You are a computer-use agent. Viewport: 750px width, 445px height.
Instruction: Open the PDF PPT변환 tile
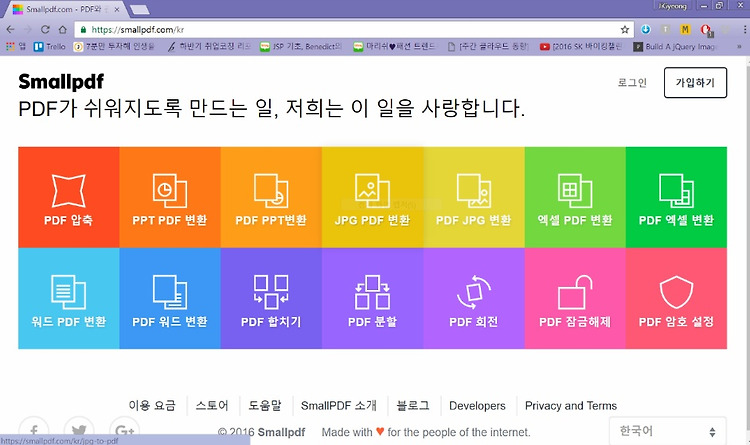click(271, 197)
